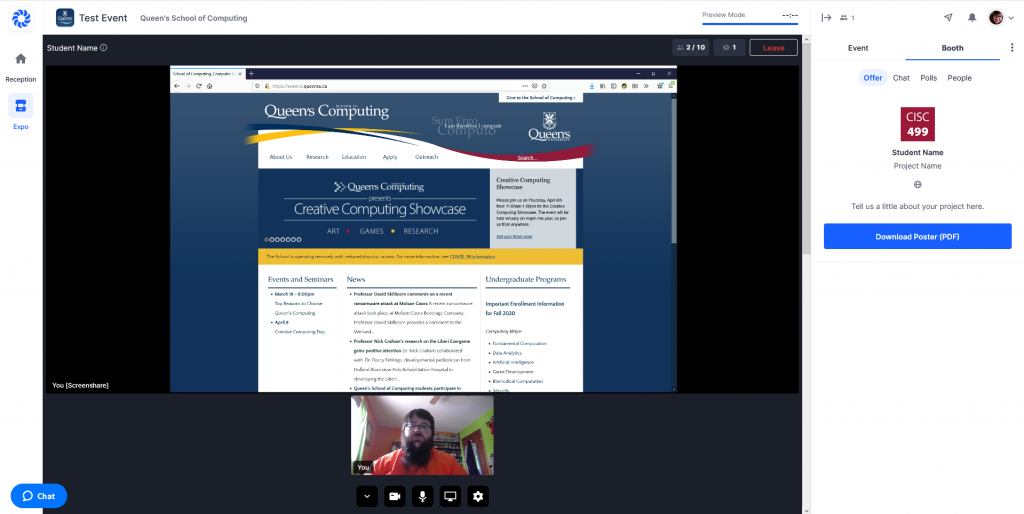The width and height of the screenshot is (1024, 514).
Task: Click the Creative Computing Showcase banner
Action: (374, 207)
